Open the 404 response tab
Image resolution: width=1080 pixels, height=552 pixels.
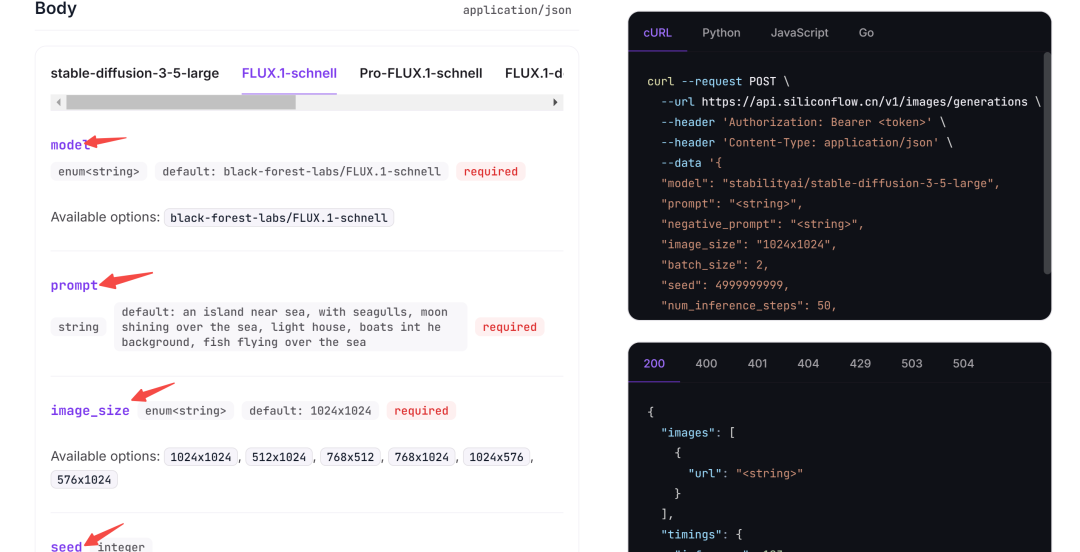(808, 364)
